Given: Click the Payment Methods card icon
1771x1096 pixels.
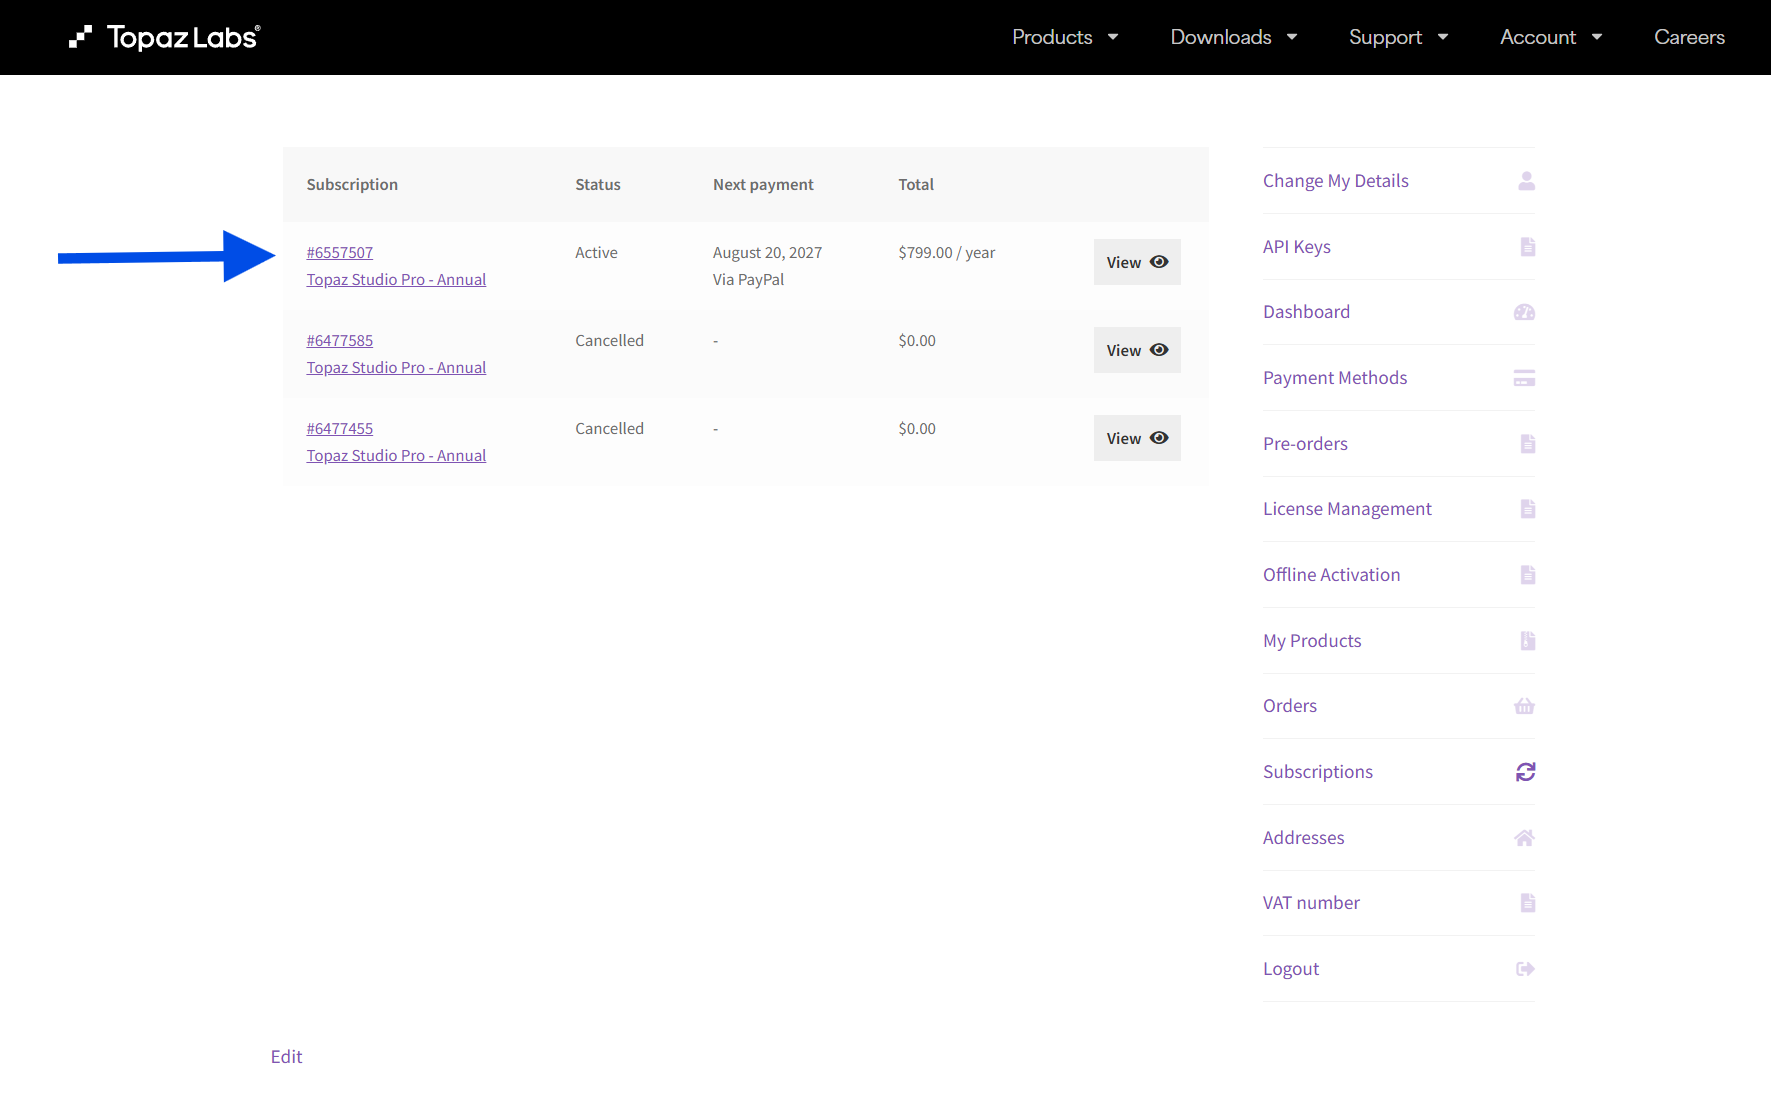Looking at the screenshot, I should pos(1524,378).
